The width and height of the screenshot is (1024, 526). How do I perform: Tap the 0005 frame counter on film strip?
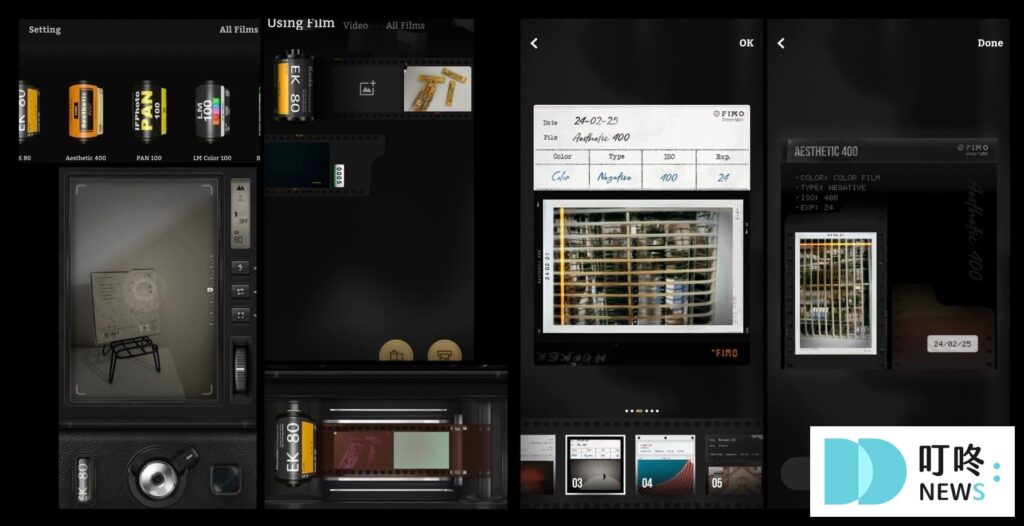tap(339, 175)
